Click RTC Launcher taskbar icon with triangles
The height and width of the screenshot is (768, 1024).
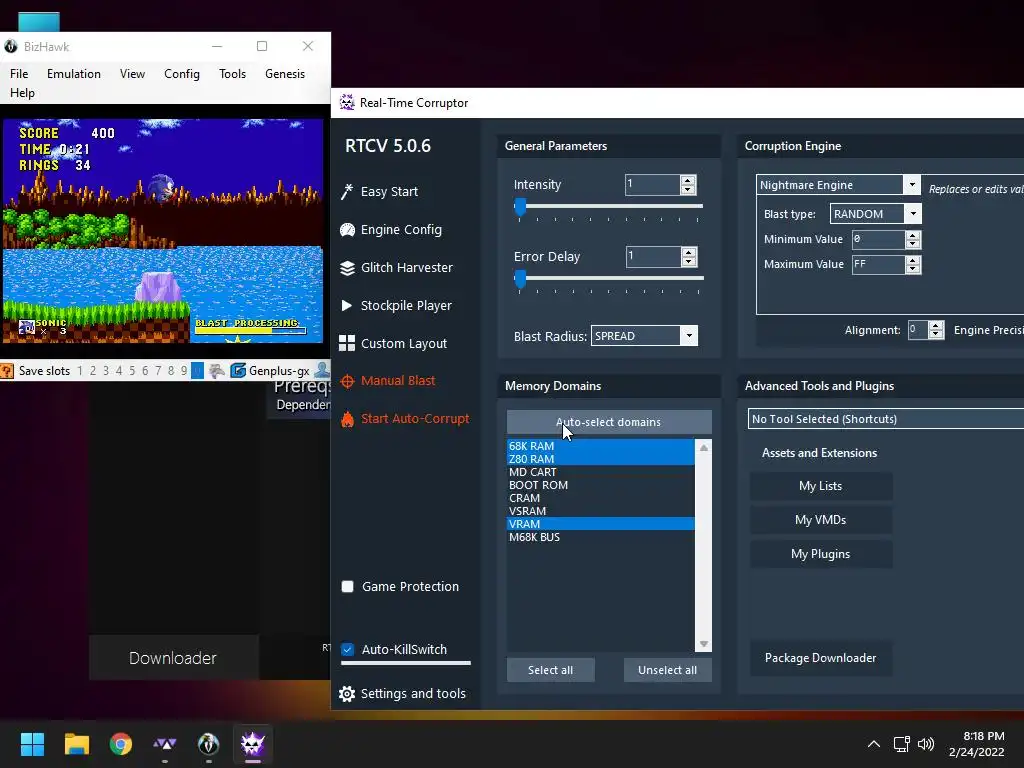tap(165, 744)
